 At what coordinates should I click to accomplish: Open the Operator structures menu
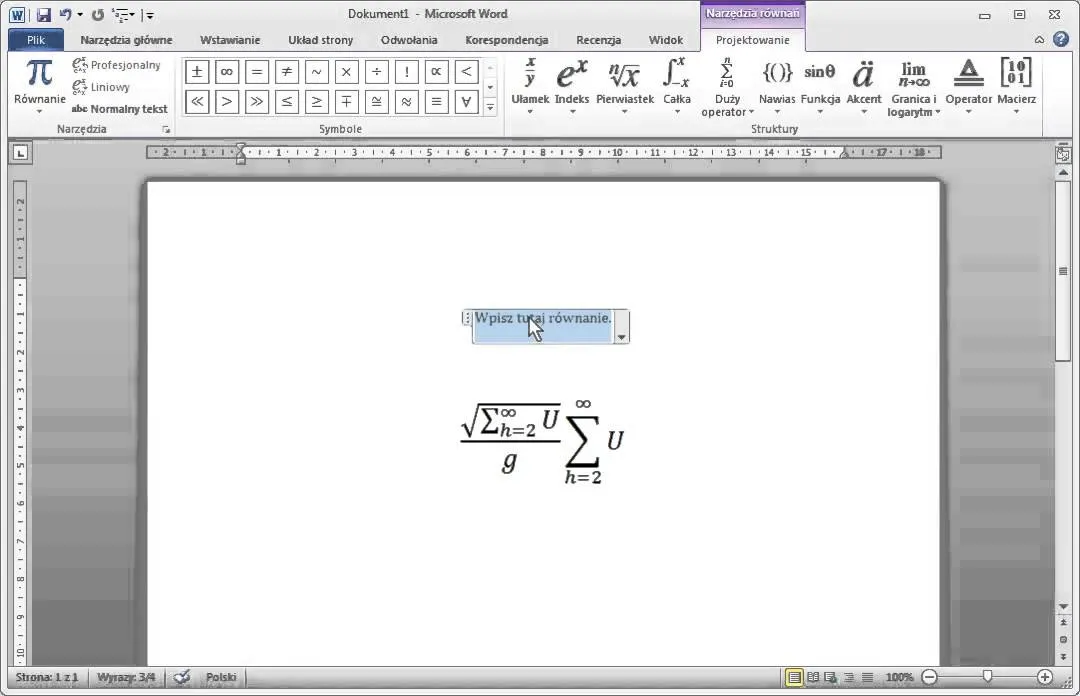point(968,86)
